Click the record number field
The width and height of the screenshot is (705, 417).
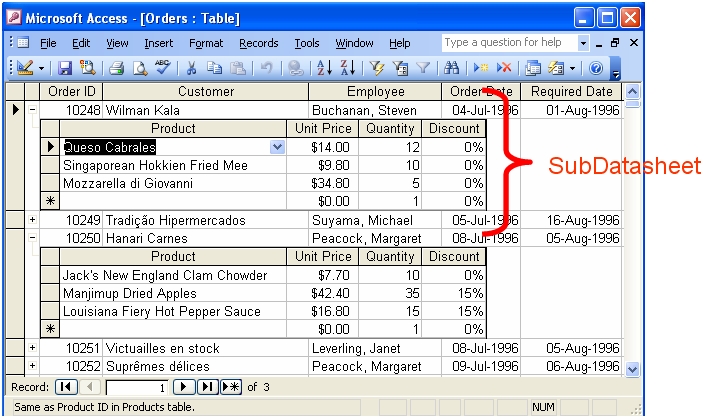[137, 387]
